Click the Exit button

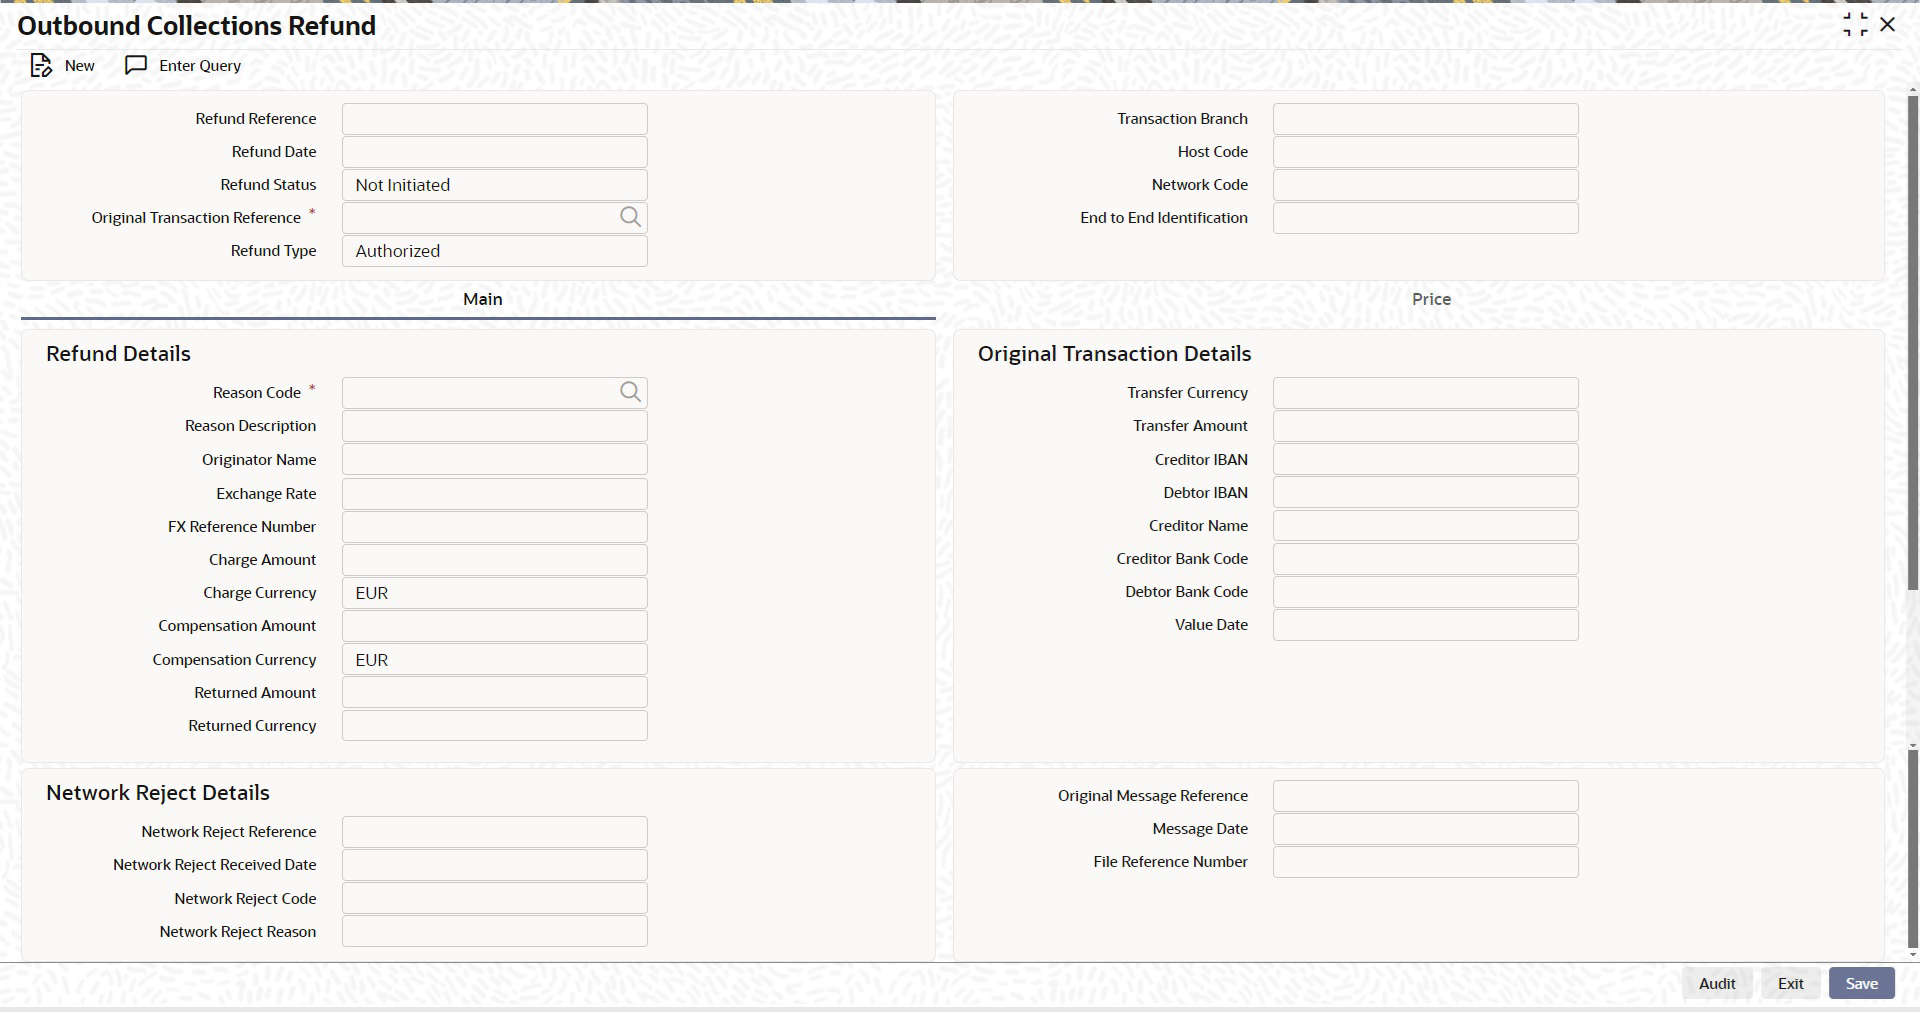[1790, 984]
